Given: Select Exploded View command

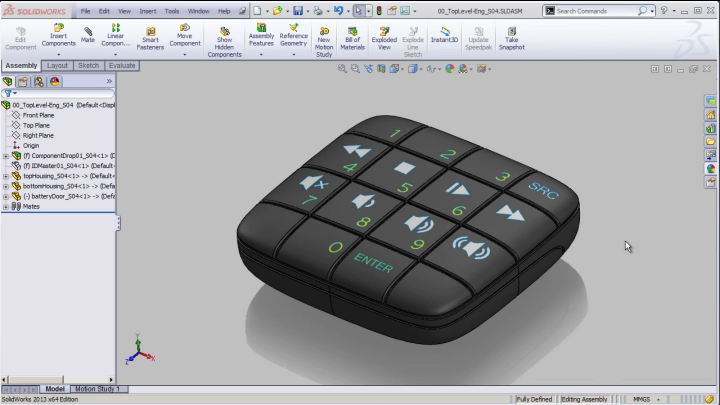Looking at the screenshot, I should (x=384, y=38).
